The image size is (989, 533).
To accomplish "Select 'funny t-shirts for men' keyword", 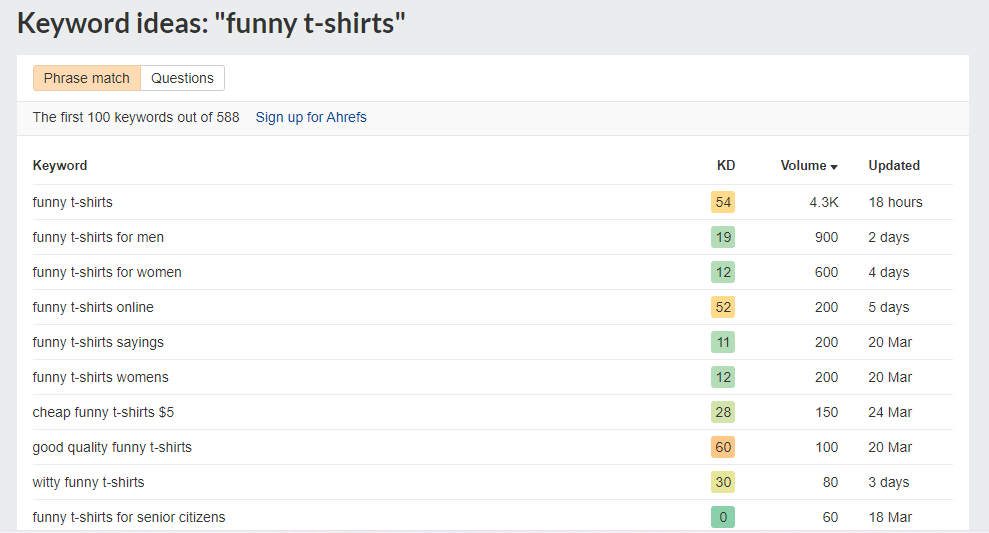I will pyautogui.click(x=98, y=237).
